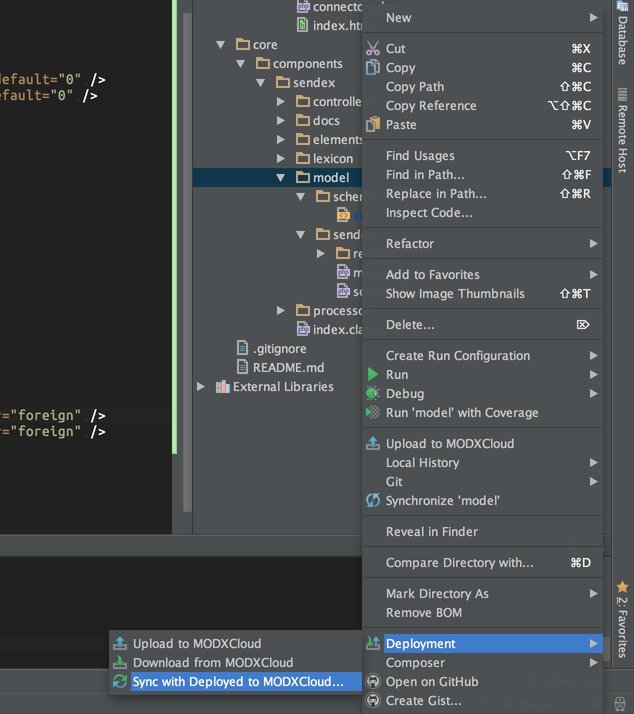Click the Cut scissors icon
Screen dimensions: 634x714
[373, 48]
